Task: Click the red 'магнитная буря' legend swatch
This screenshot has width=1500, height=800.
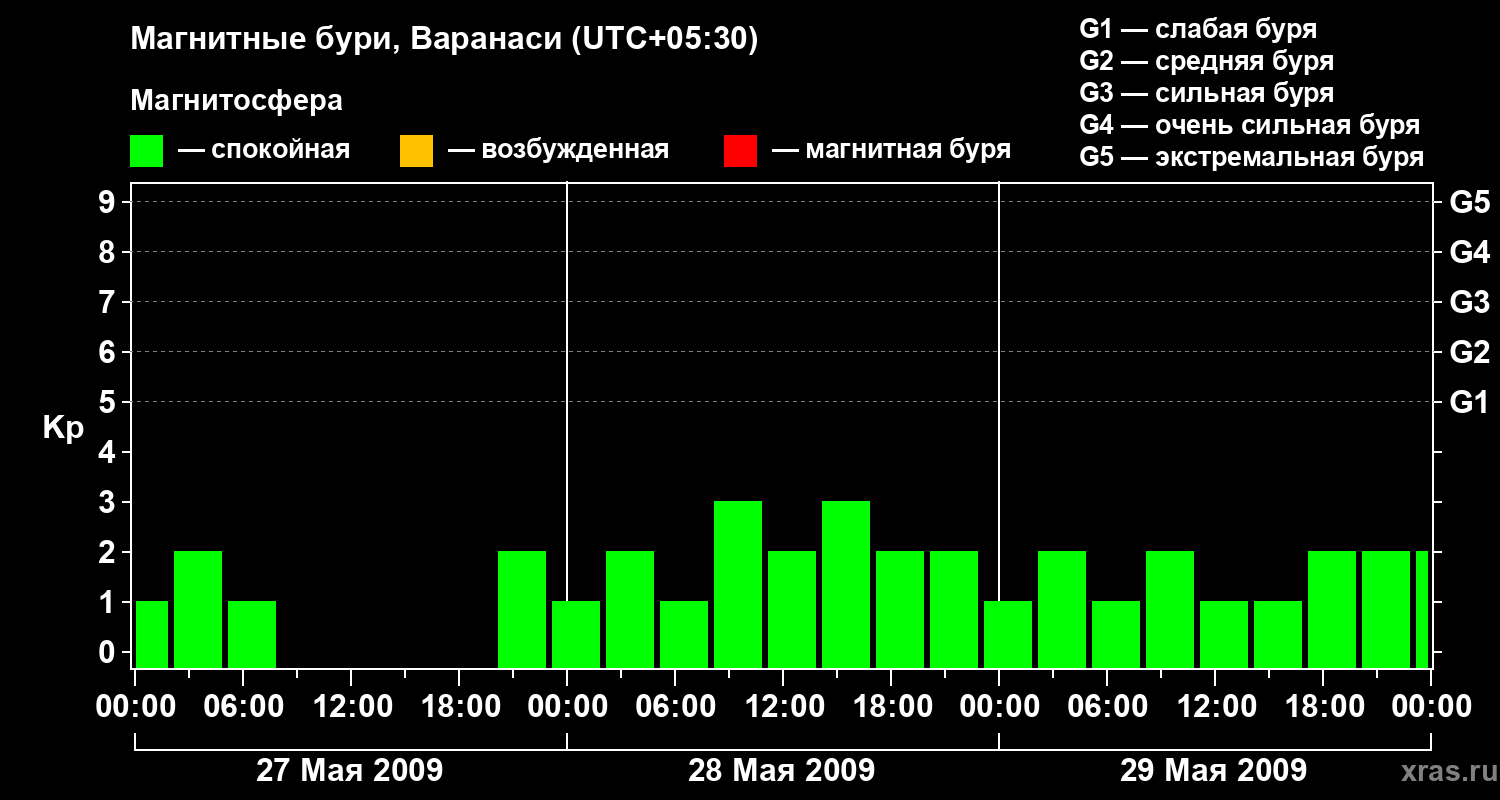Action: tap(740, 151)
